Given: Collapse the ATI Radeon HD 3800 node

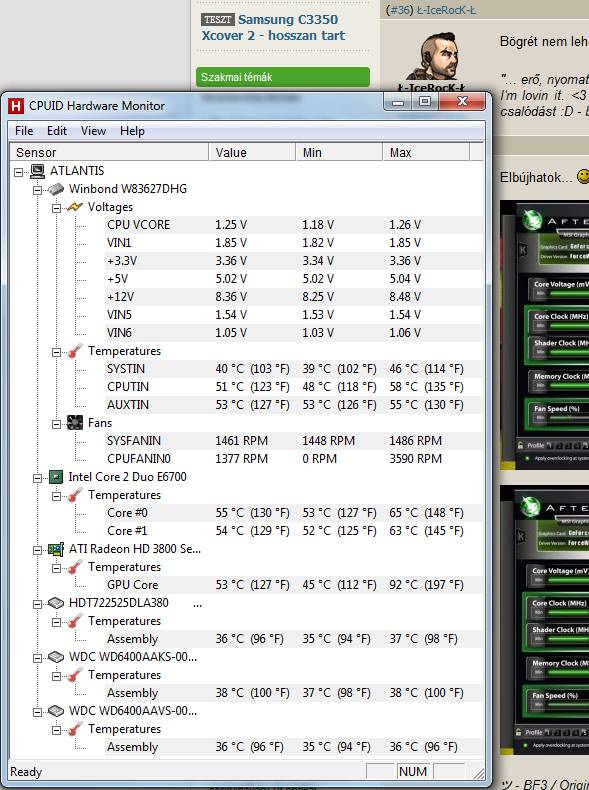Looking at the screenshot, I should pyautogui.click(x=37, y=550).
